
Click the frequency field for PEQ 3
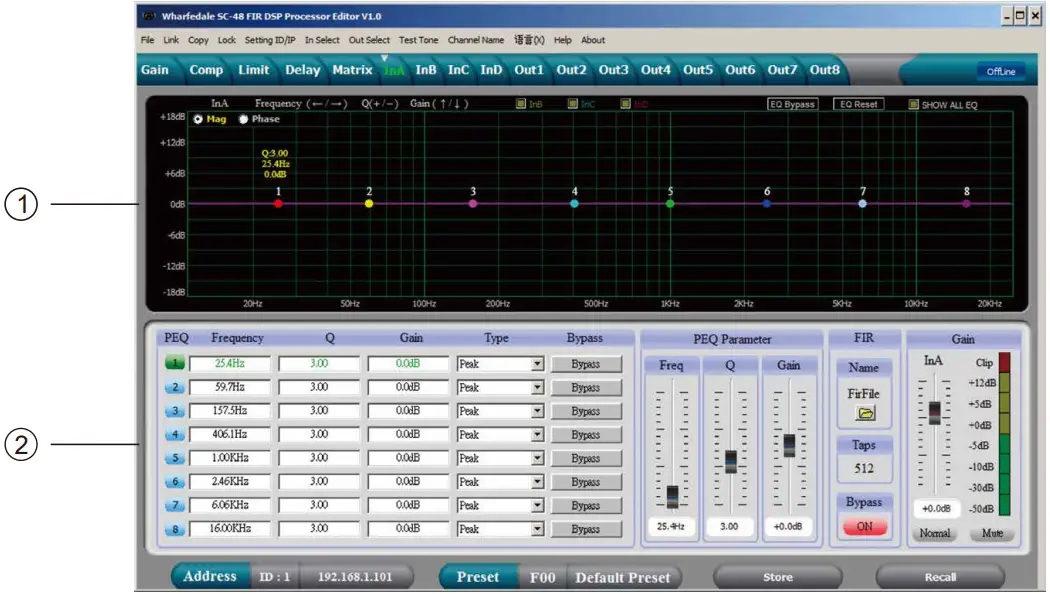click(229, 411)
